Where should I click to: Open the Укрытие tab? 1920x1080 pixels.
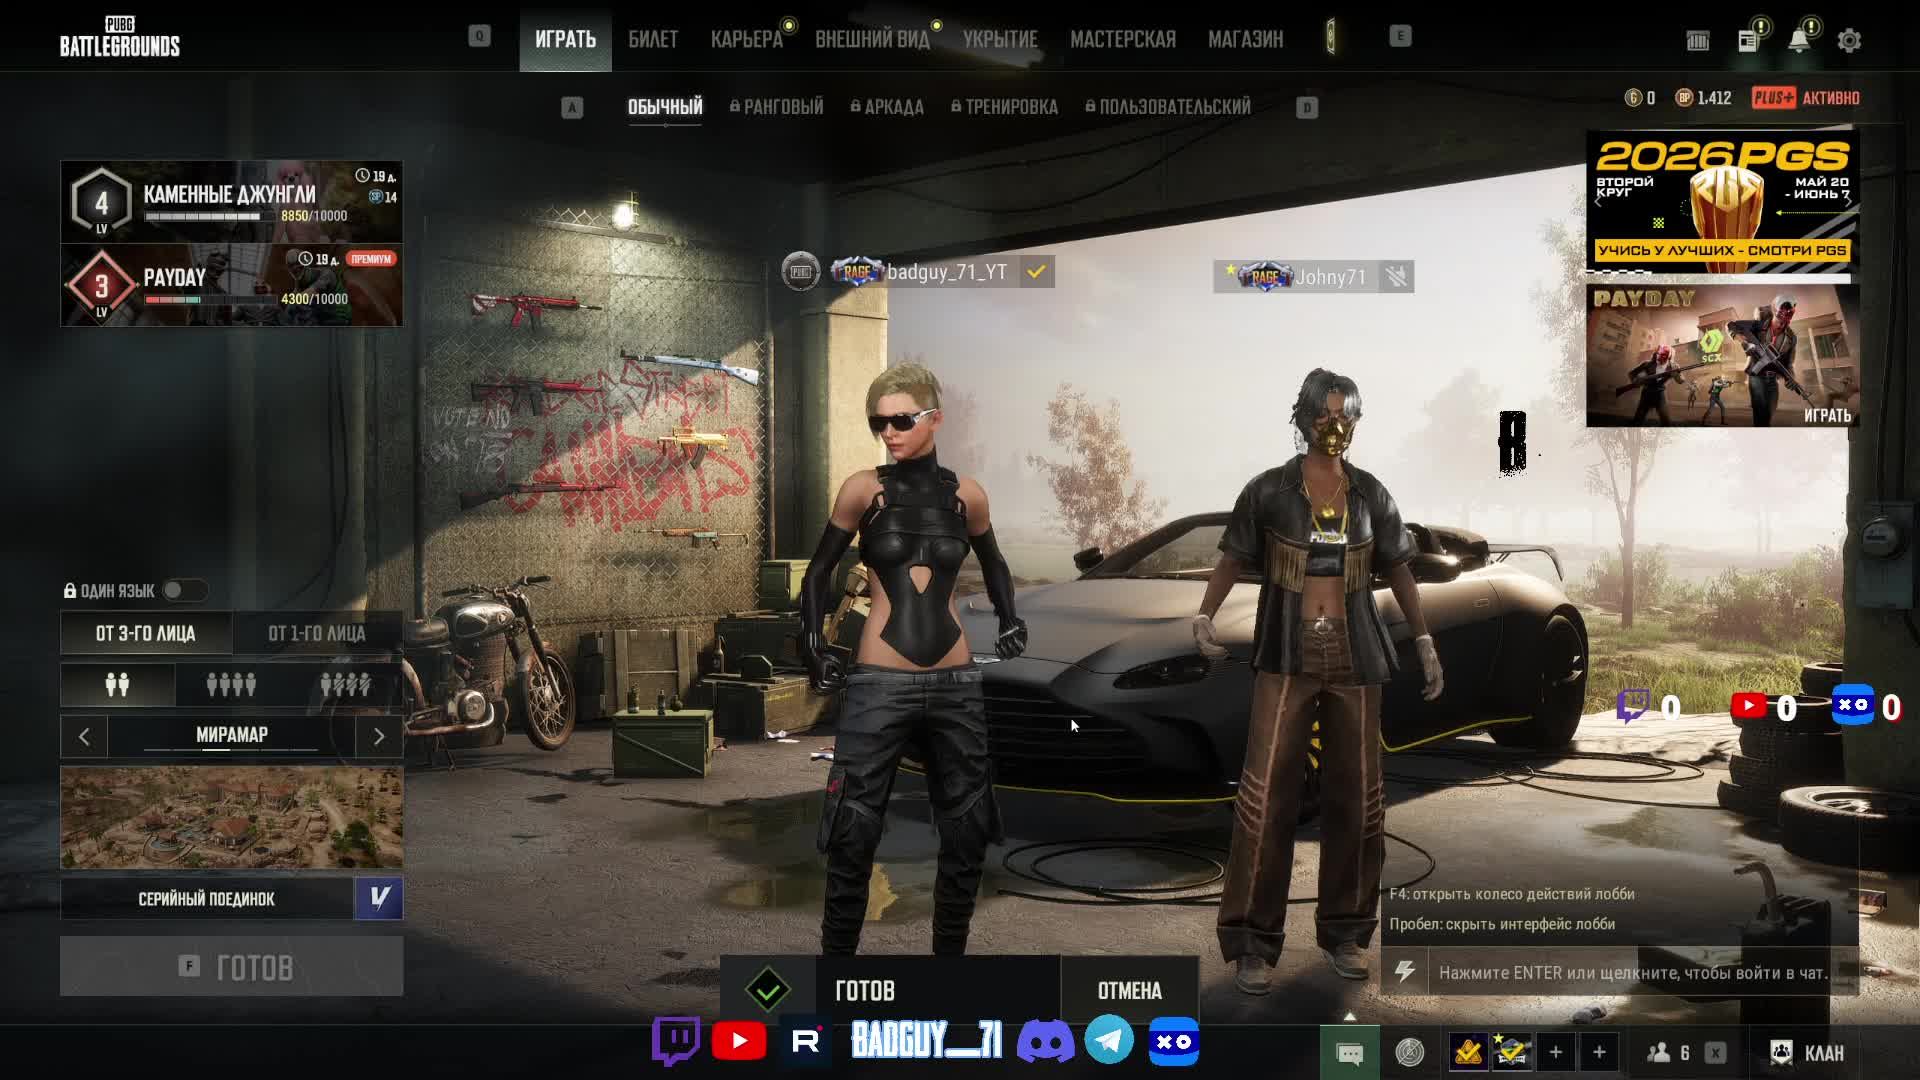1000,39
